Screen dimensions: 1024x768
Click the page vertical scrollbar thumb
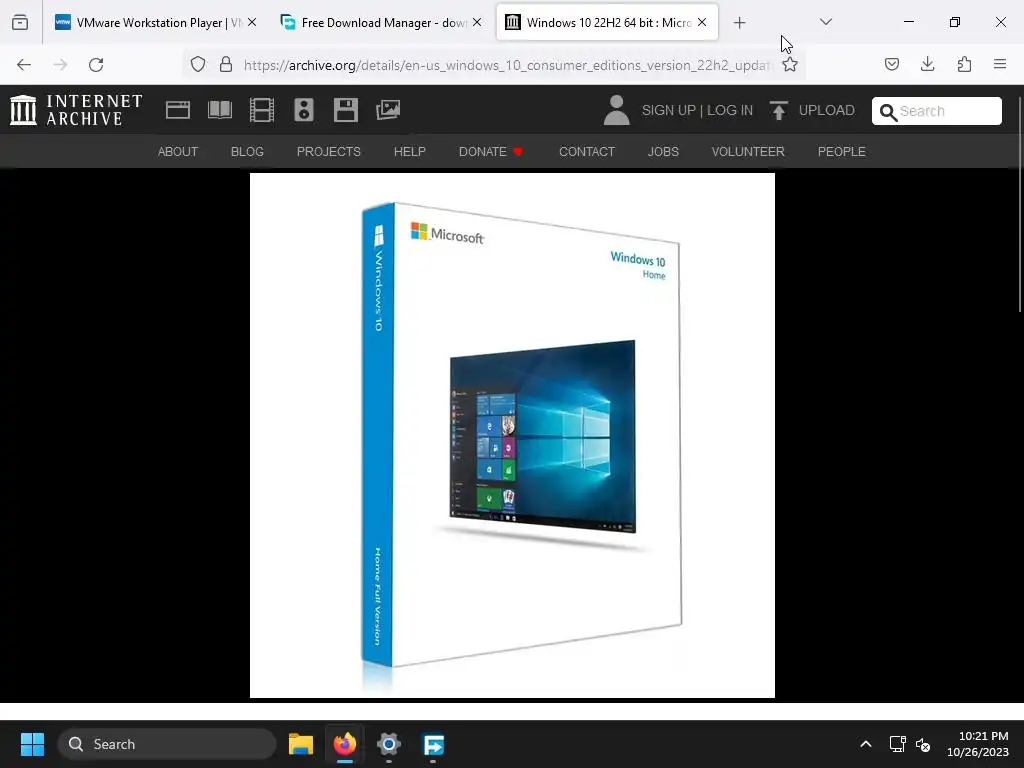click(x=1019, y=204)
